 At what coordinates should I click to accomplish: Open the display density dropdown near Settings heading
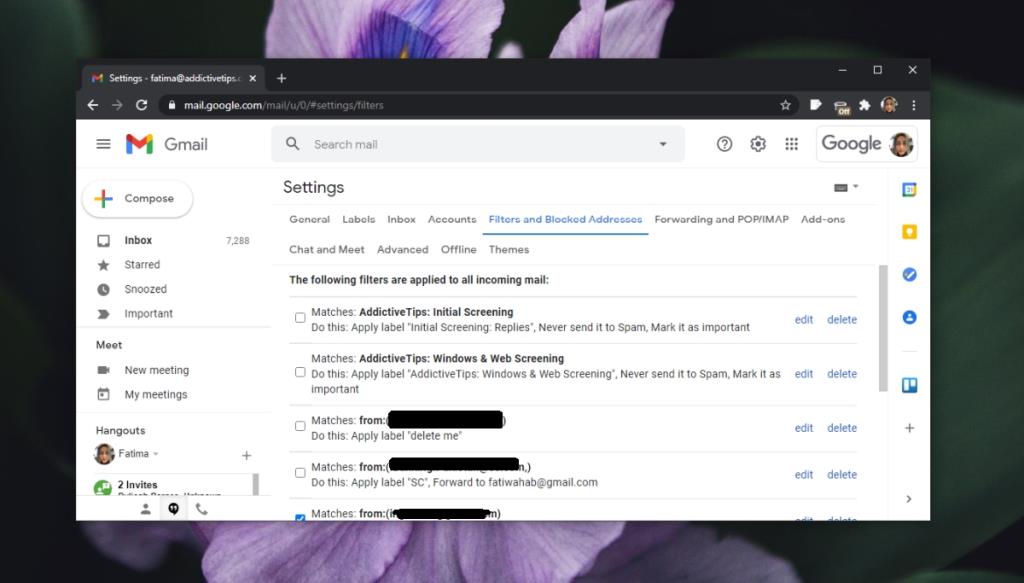[x=845, y=187]
